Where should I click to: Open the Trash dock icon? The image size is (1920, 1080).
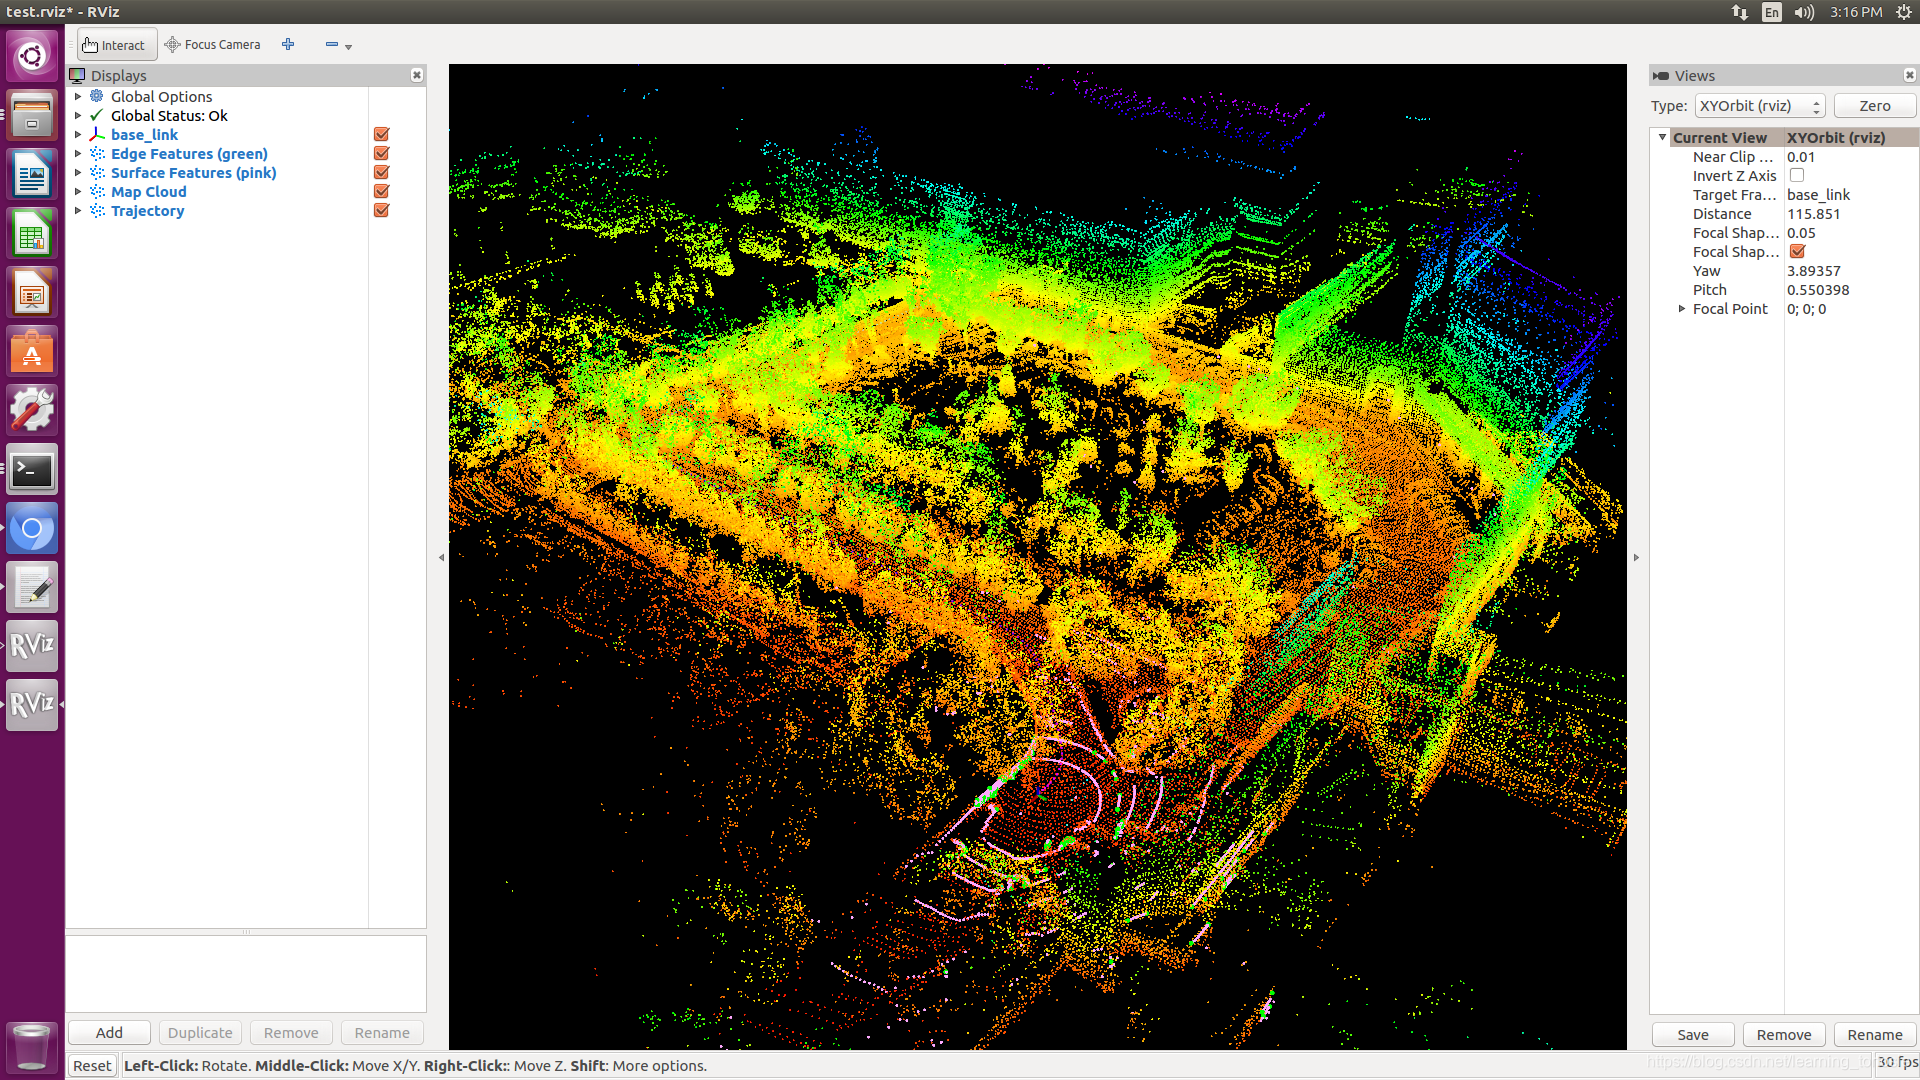pyautogui.click(x=32, y=1046)
